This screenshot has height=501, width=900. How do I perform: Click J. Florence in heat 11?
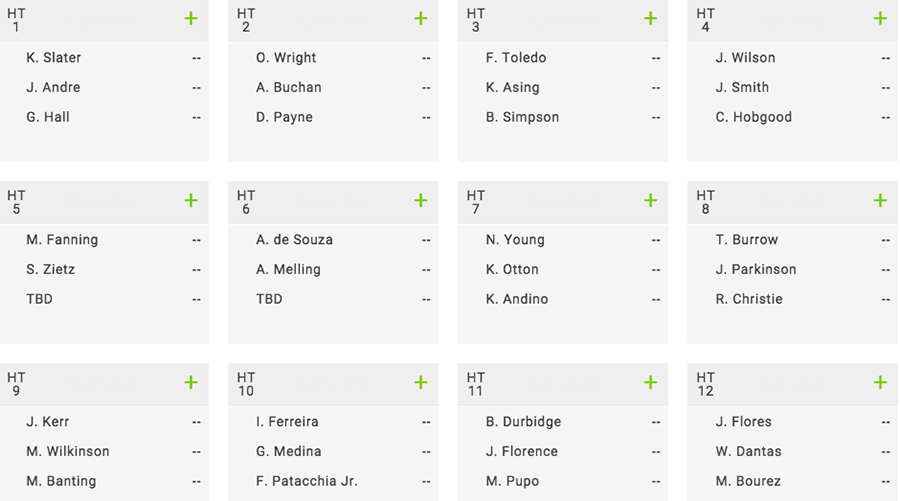522,452
